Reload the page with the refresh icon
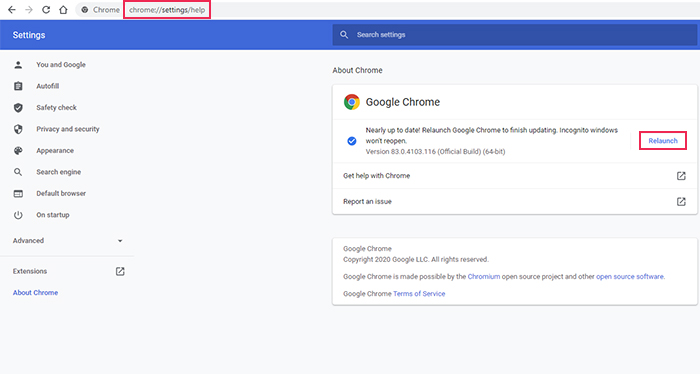Image resolution: width=700 pixels, height=374 pixels. (46, 9)
